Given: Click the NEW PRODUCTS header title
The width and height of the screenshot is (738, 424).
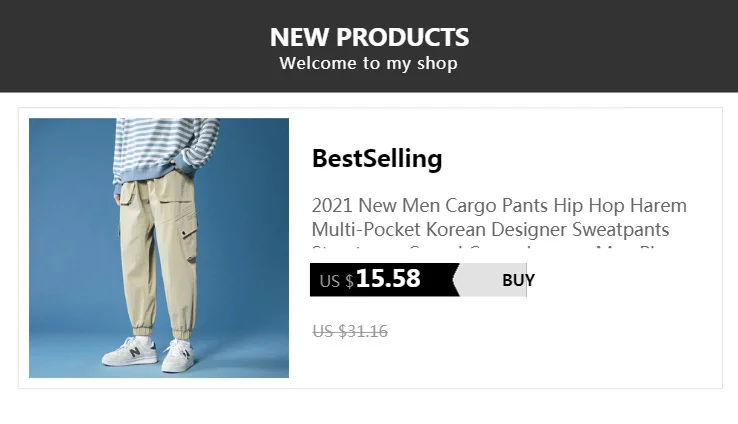Looking at the screenshot, I should [369, 38].
